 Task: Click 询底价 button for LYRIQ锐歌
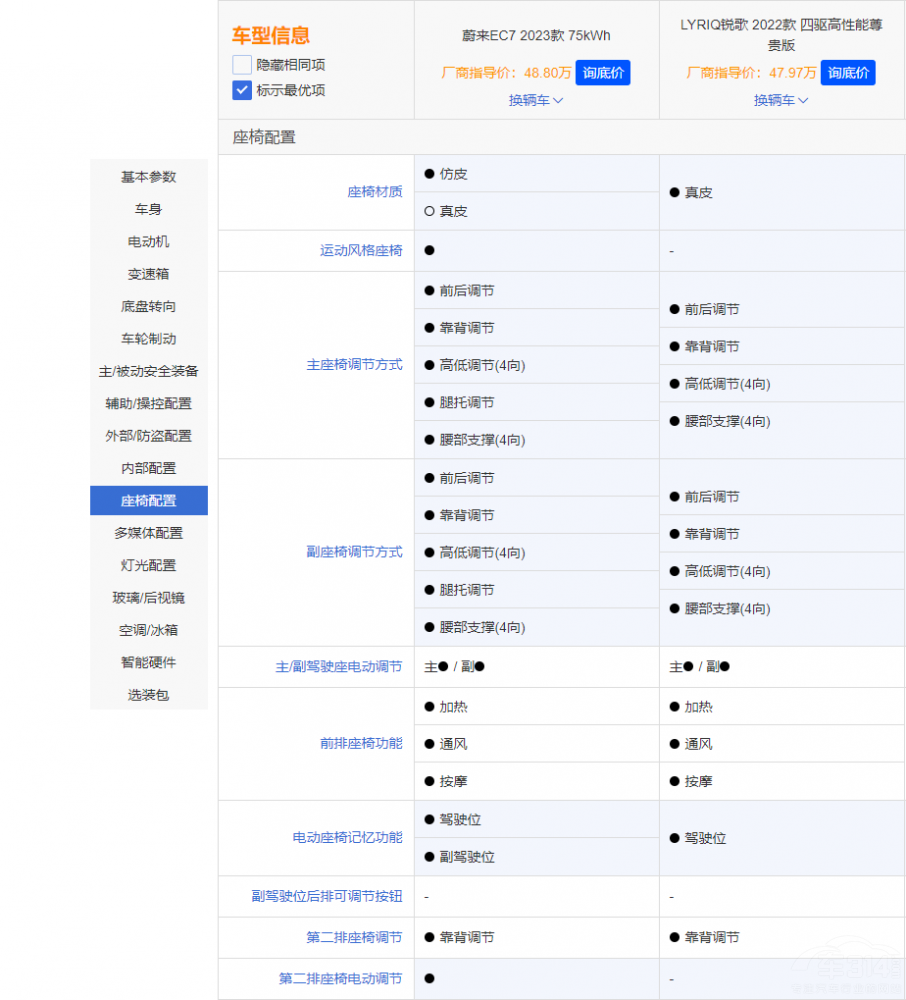click(848, 73)
